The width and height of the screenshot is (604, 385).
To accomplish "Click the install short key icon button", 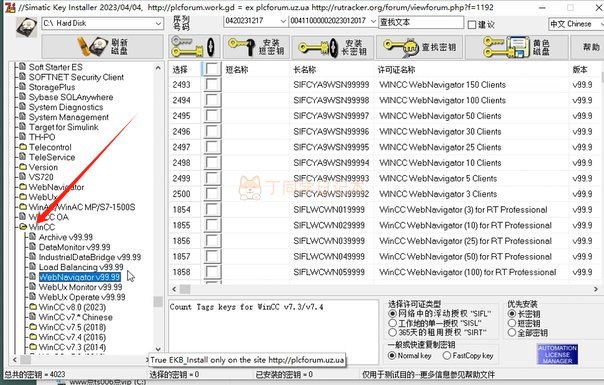I will point(256,47).
